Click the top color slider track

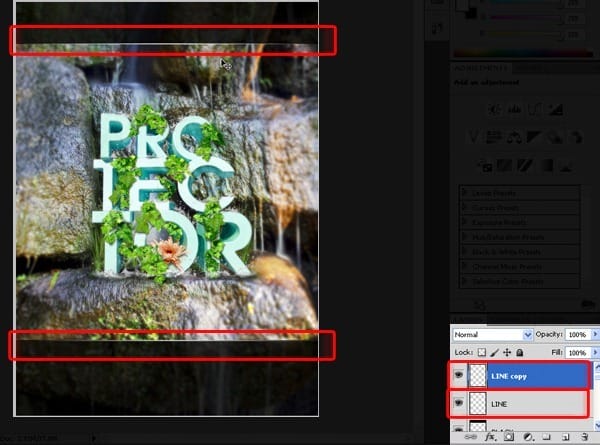pos(527,2)
